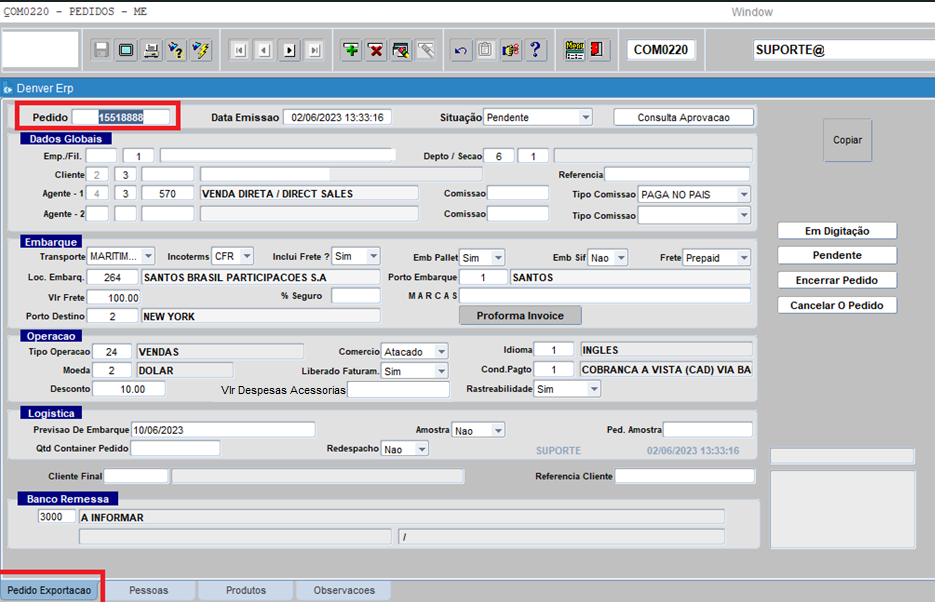The width and height of the screenshot is (935, 602).
Task: Go to the next record arrow icon
Action: (289, 51)
